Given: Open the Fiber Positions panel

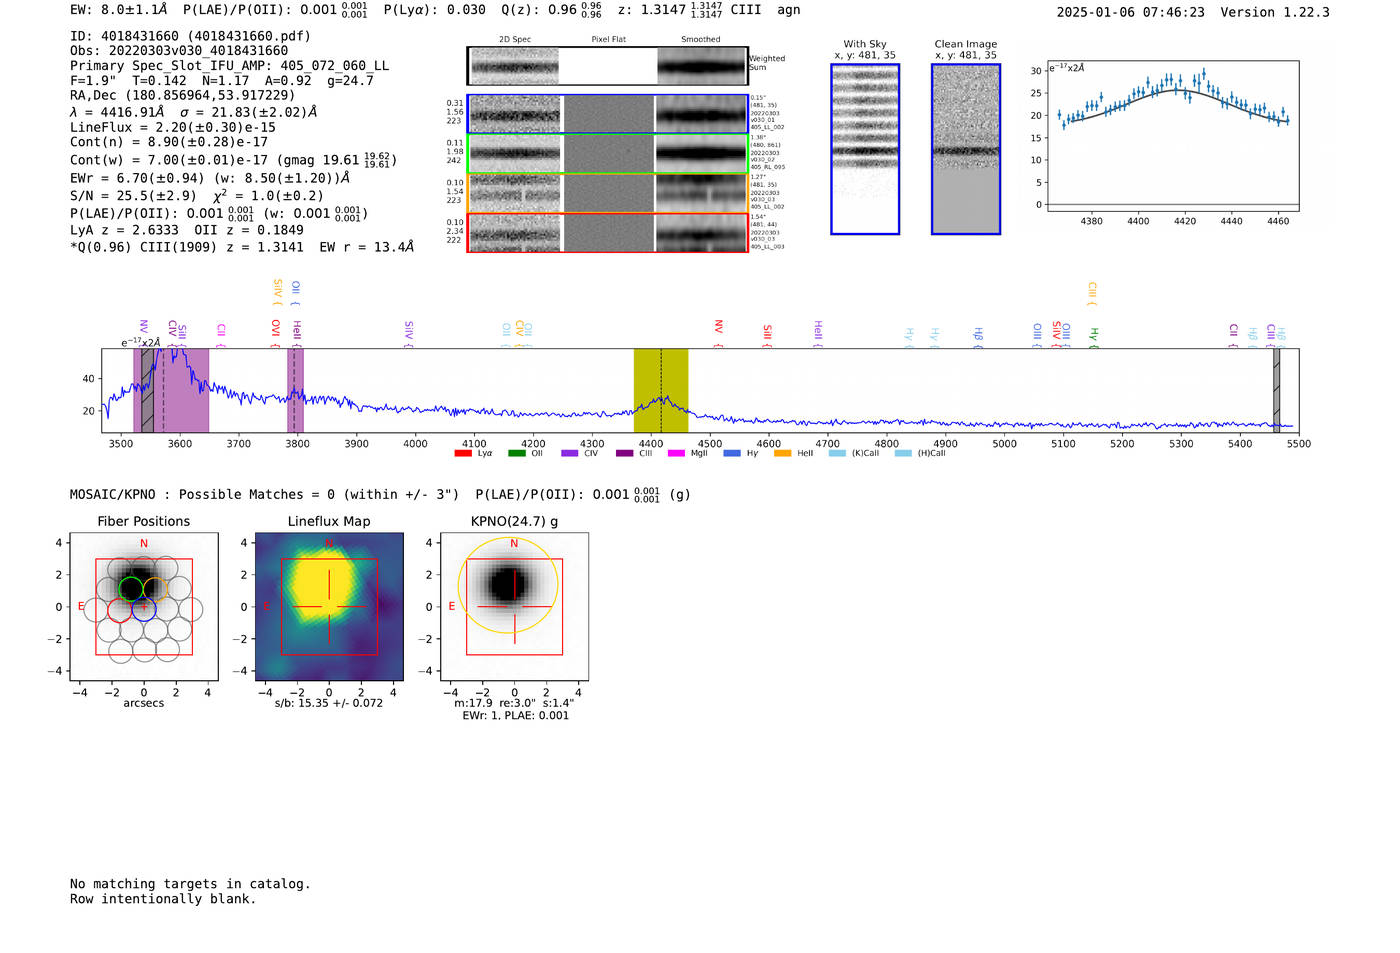Looking at the screenshot, I should 144,607.
